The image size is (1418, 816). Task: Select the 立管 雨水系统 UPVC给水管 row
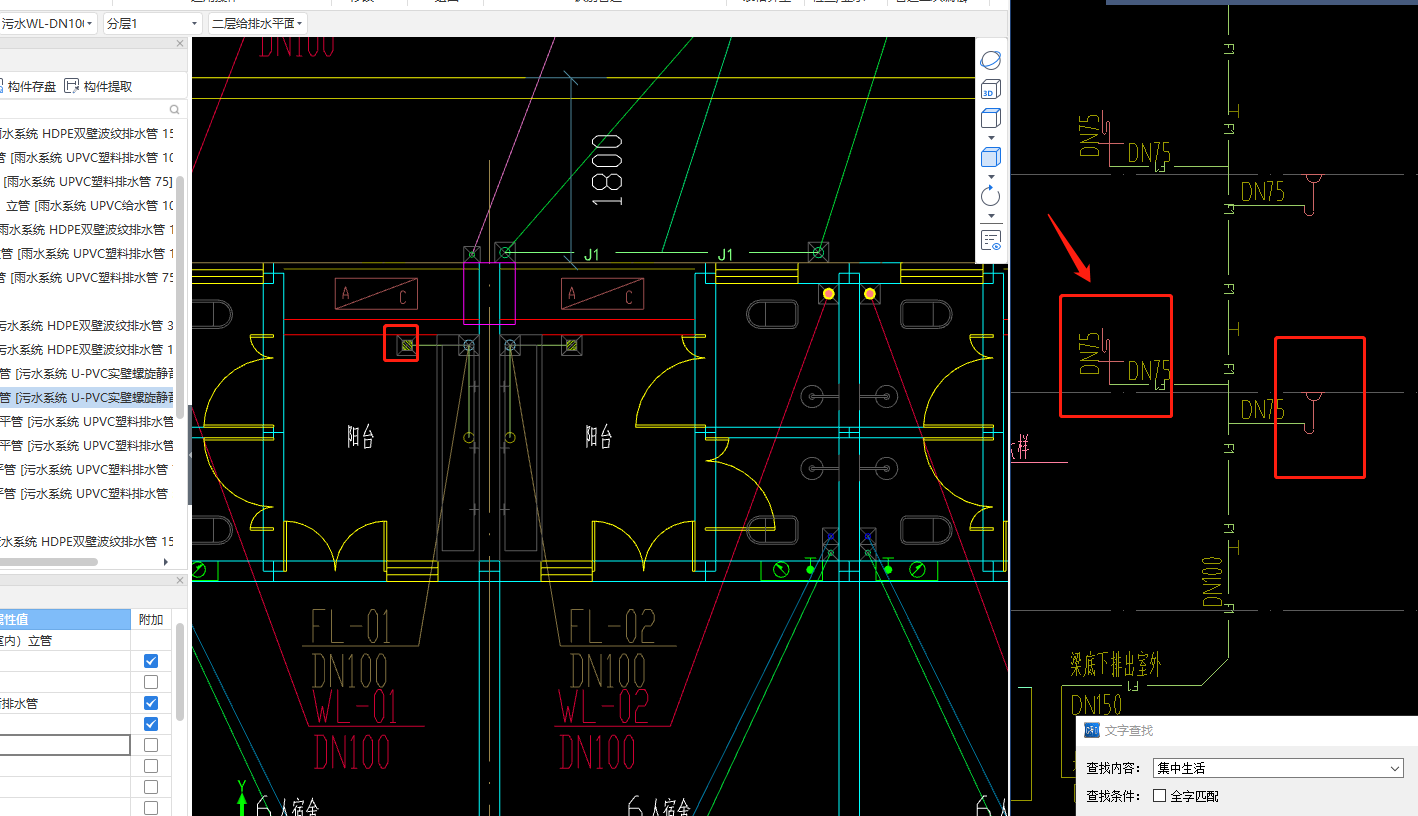(87, 205)
